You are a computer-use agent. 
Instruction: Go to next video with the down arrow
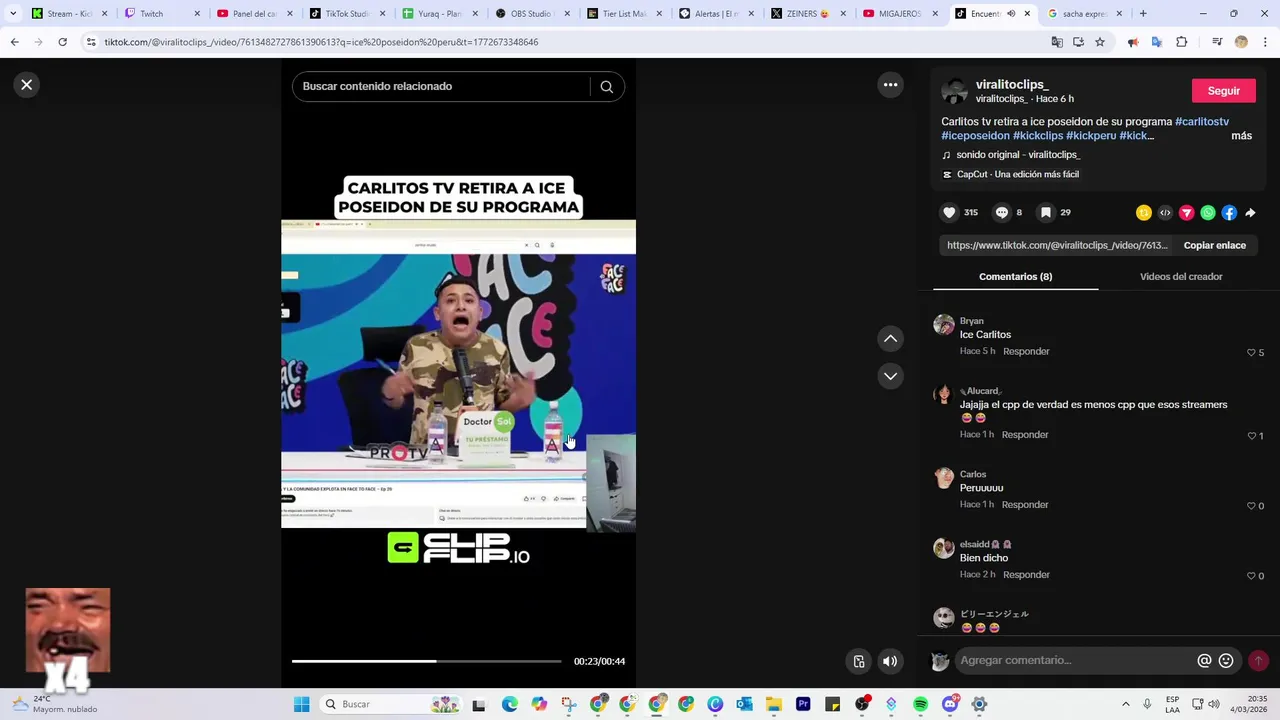tap(890, 376)
